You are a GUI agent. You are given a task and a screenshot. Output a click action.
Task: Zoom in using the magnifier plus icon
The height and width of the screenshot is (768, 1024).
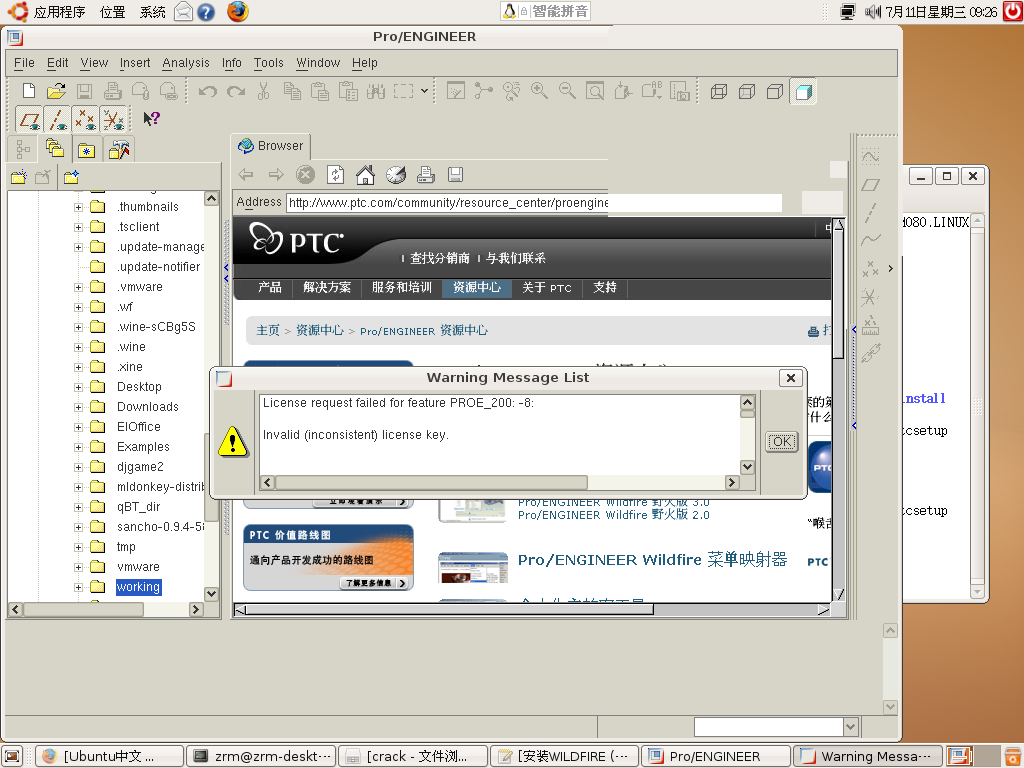539,91
